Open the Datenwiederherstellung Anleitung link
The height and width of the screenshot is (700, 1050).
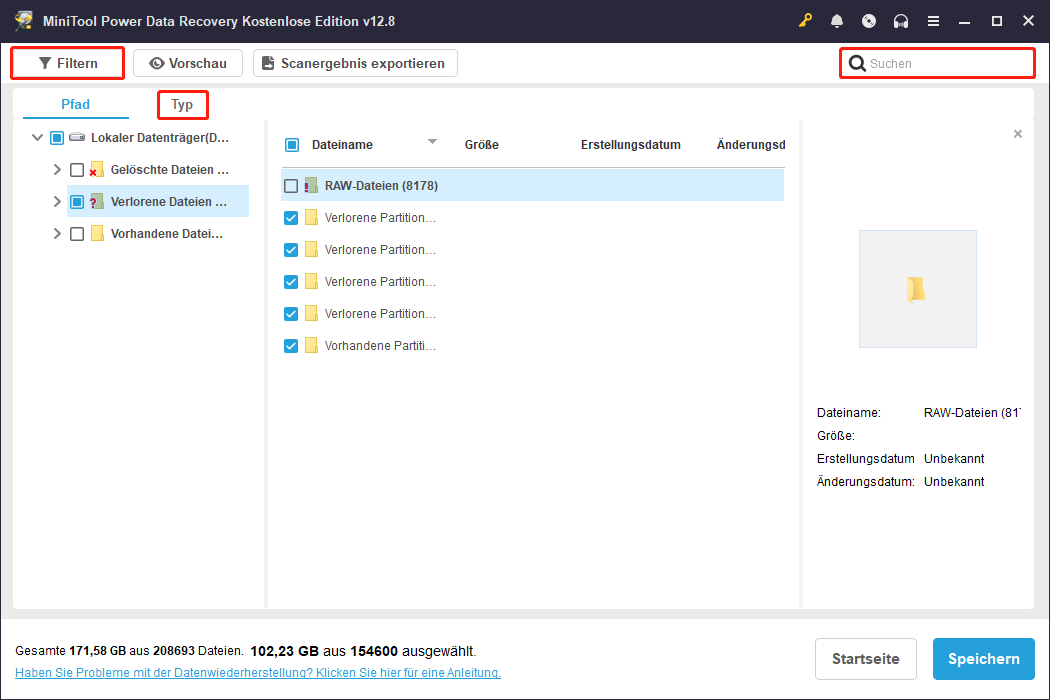tap(258, 673)
